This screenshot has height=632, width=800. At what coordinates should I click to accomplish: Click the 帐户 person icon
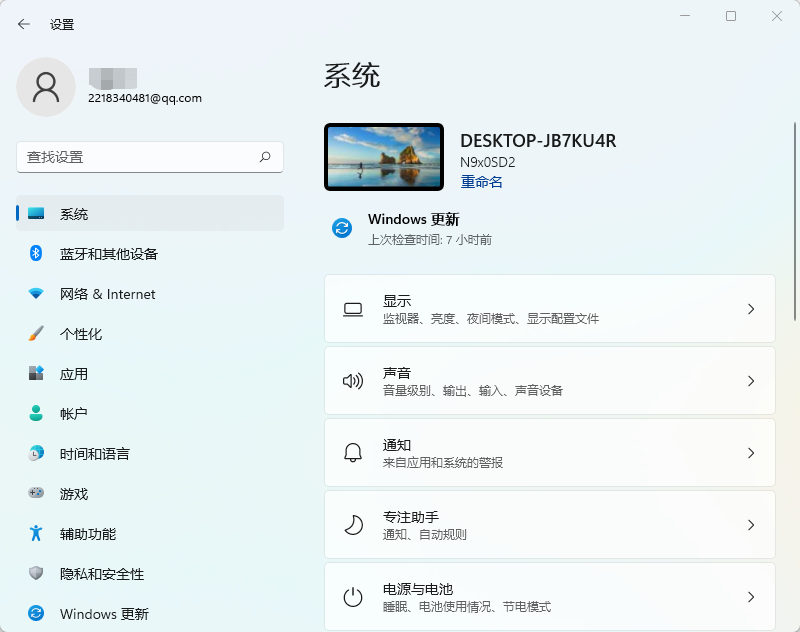point(36,413)
